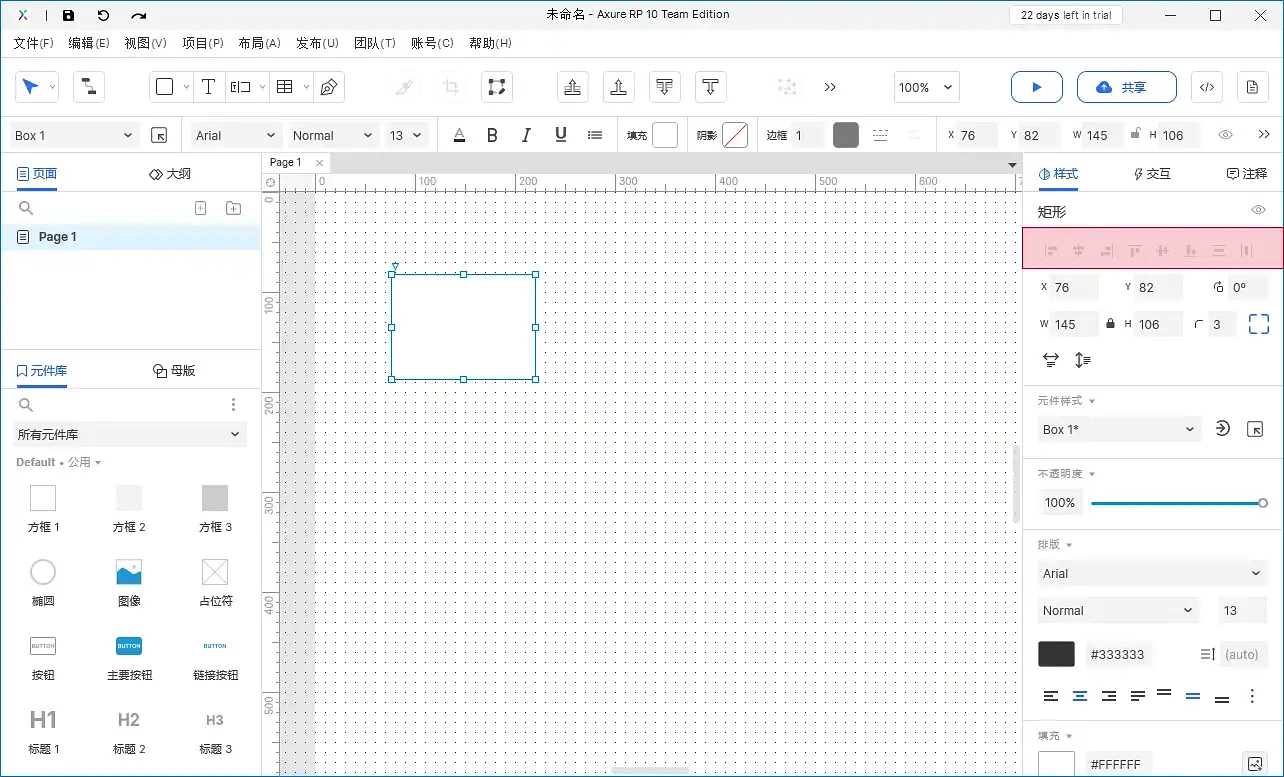The width and height of the screenshot is (1284, 777).
Task: Click the Undo arrow icon
Action: [103, 15]
